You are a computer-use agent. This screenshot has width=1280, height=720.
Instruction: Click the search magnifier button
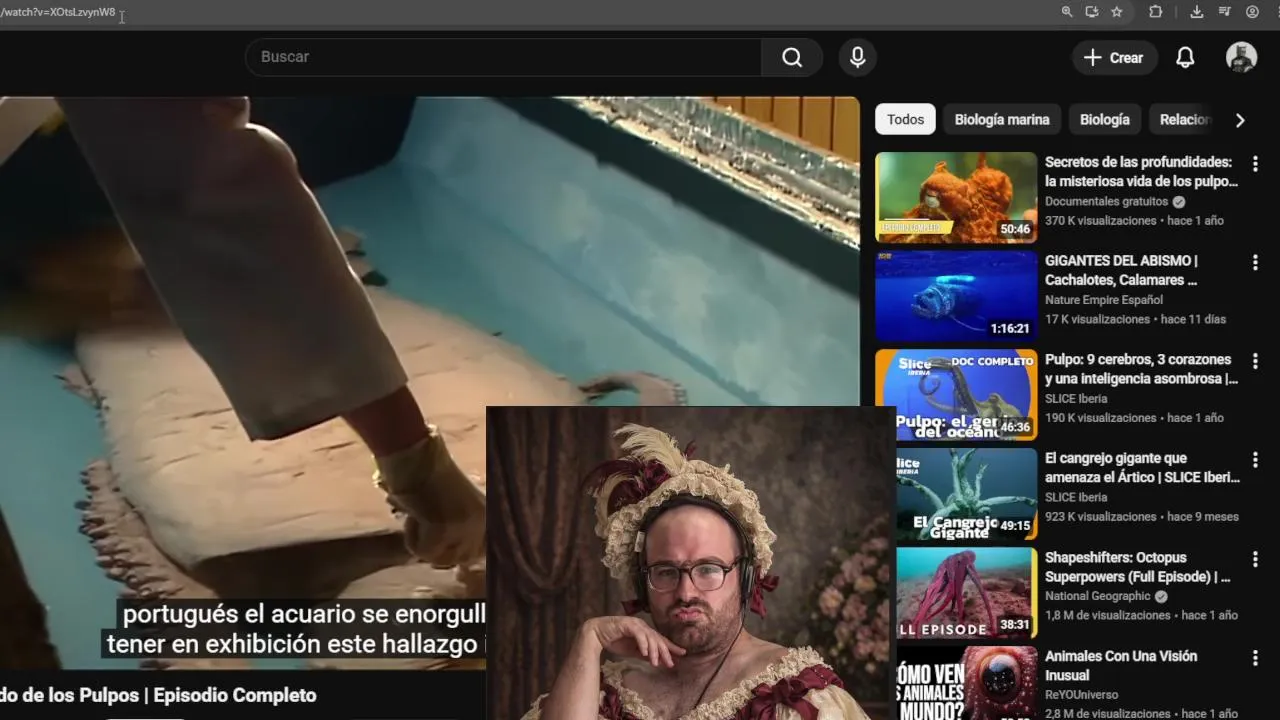792,57
